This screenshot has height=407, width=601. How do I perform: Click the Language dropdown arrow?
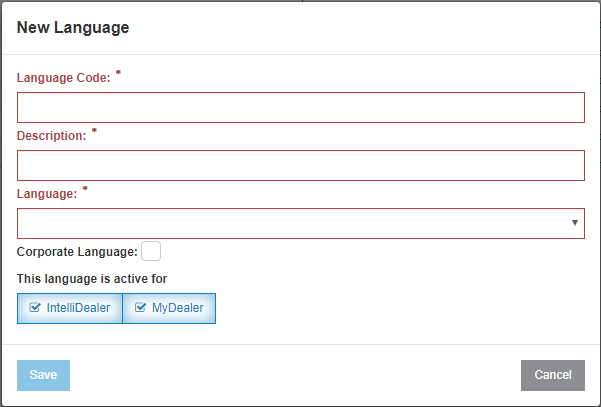point(575,223)
